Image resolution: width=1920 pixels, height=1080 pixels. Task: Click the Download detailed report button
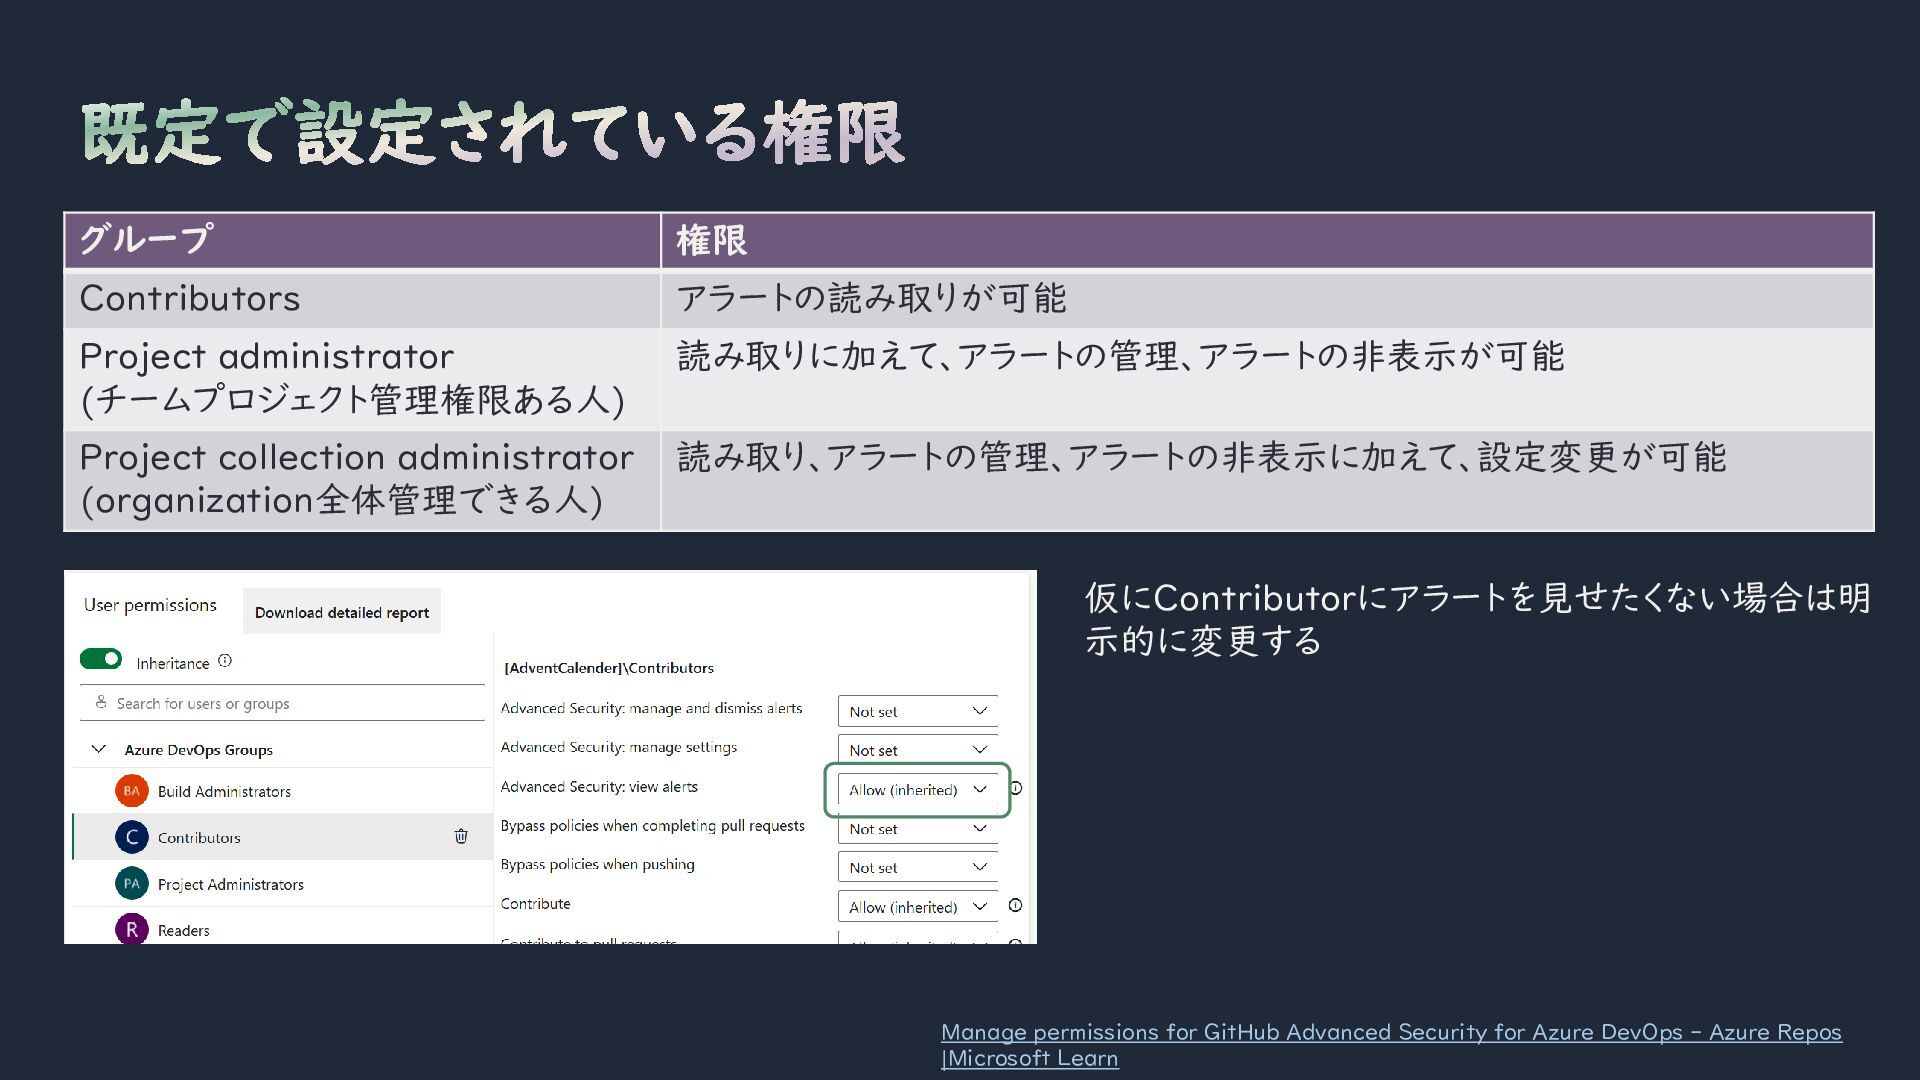(341, 612)
